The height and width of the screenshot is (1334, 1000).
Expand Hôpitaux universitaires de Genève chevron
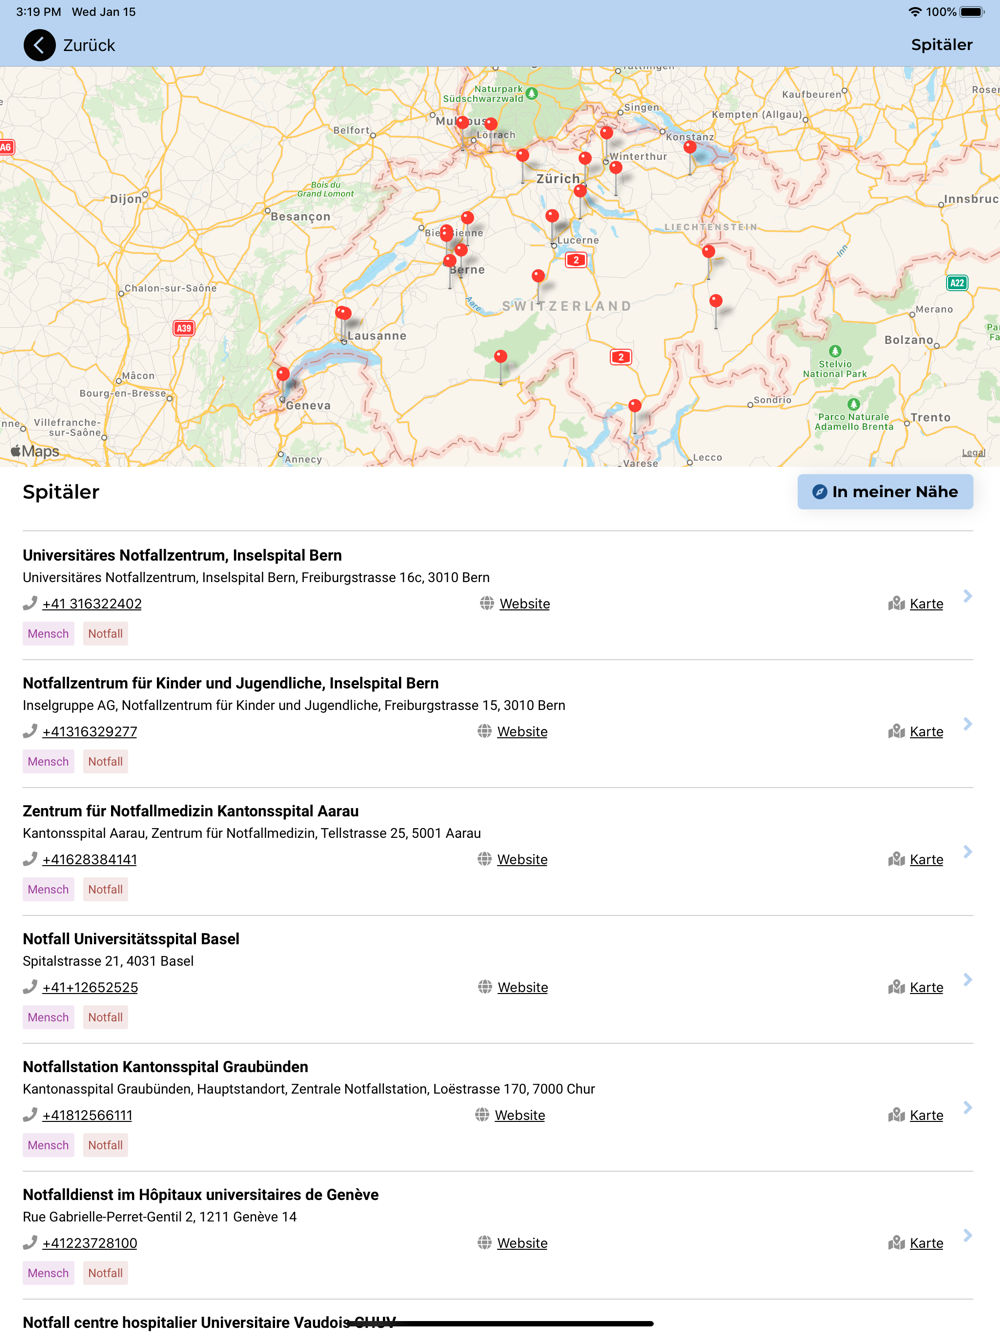[968, 1236]
